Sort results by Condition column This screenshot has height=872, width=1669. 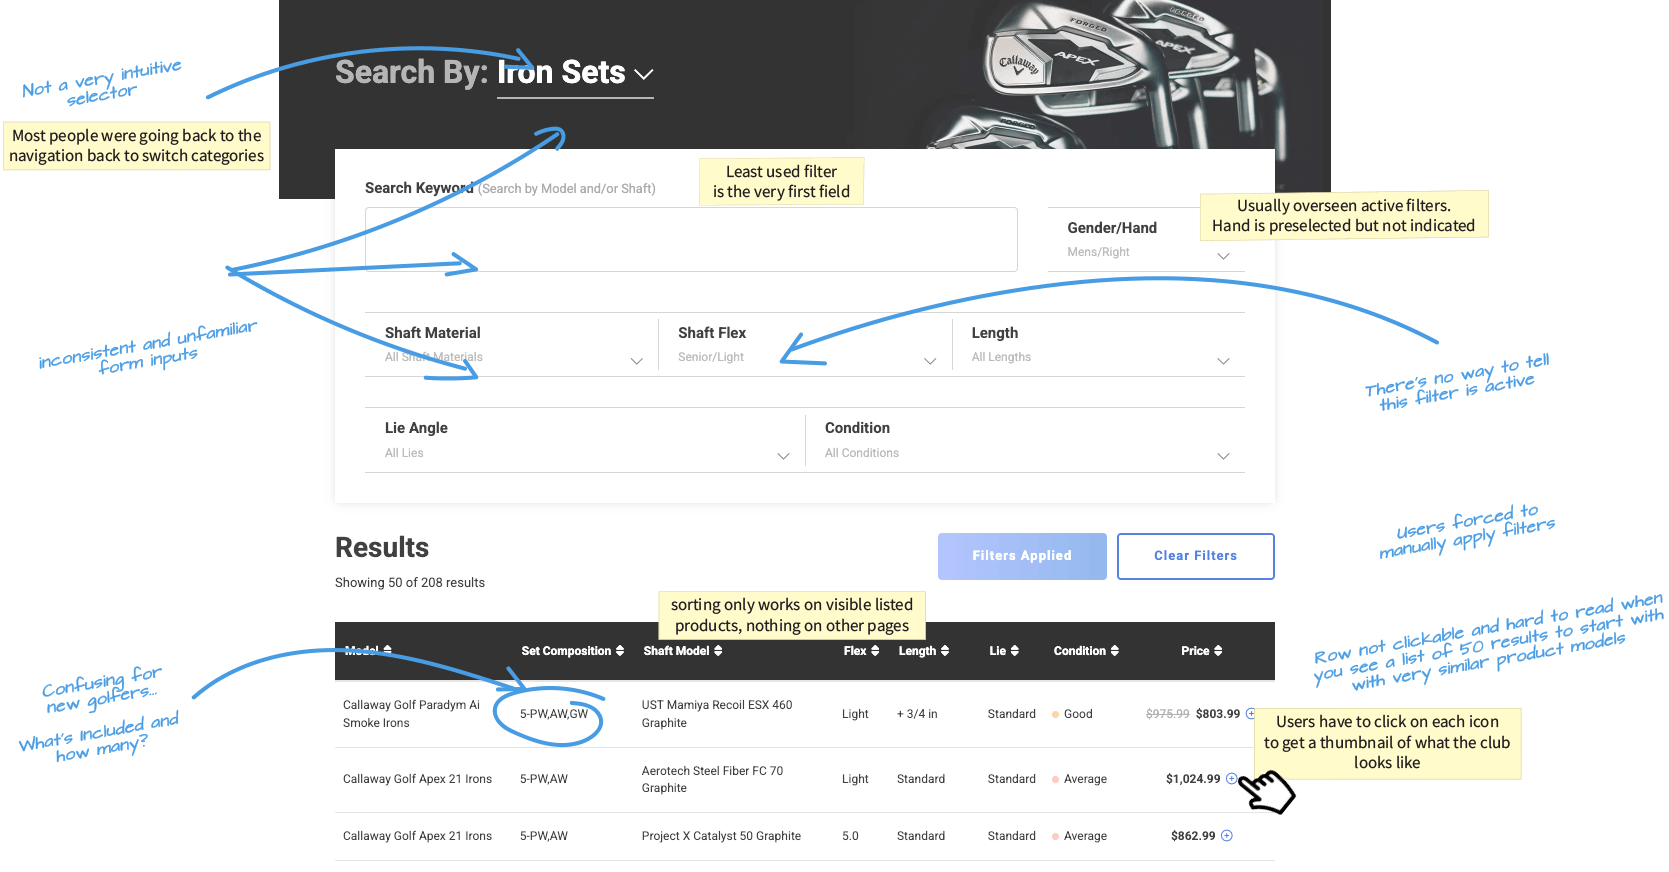pyautogui.click(x=1086, y=651)
